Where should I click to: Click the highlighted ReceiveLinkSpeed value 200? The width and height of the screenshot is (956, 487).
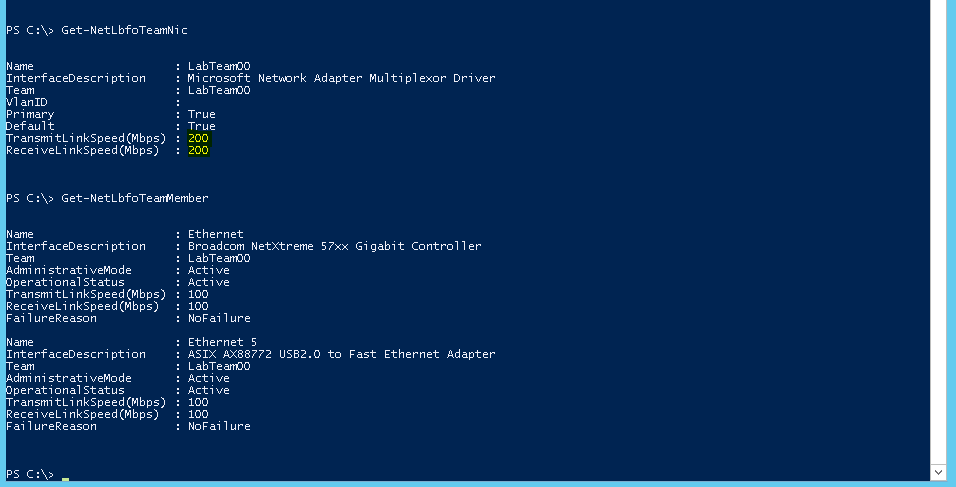pyautogui.click(x=198, y=150)
